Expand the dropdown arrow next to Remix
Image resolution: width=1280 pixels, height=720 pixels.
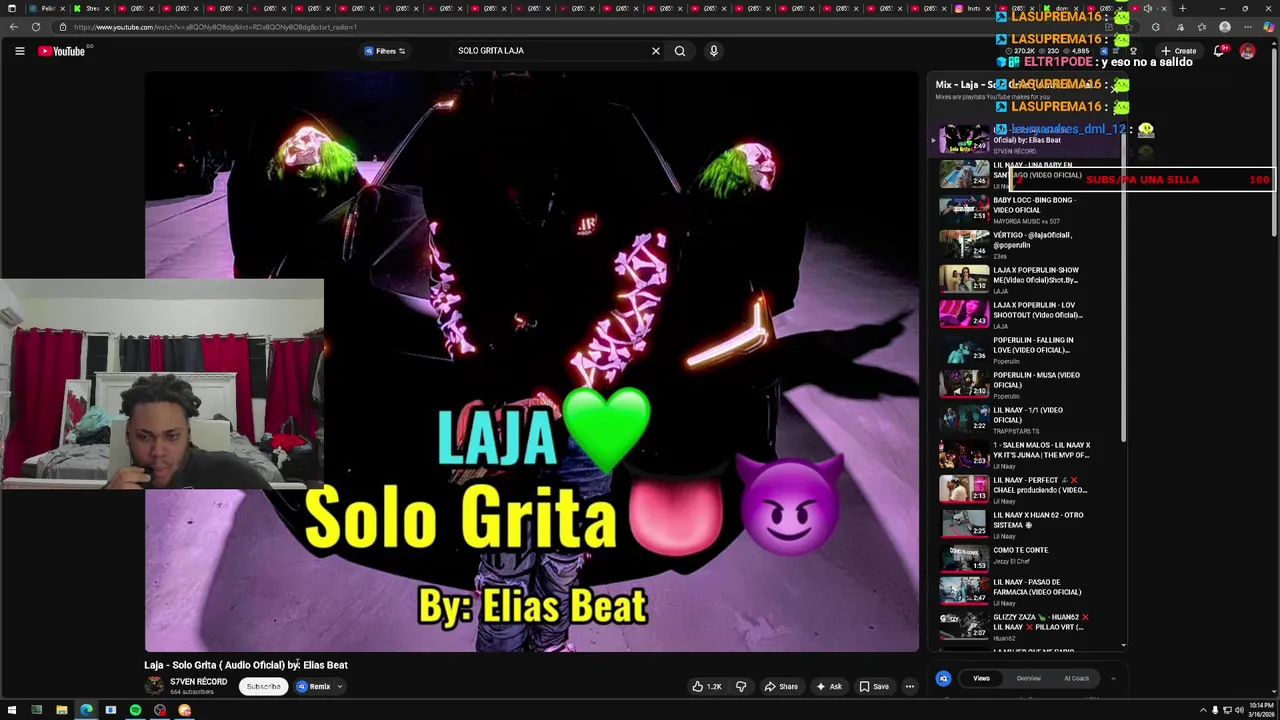click(x=340, y=687)
